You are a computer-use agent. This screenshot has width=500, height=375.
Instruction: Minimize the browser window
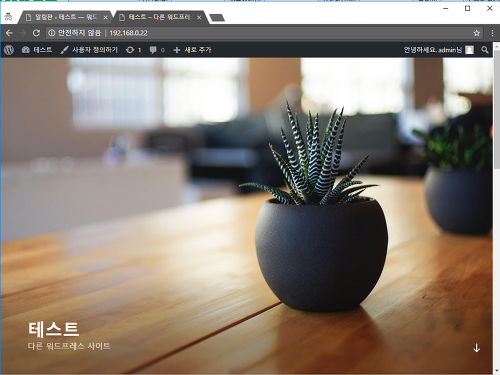click(446, 8)
